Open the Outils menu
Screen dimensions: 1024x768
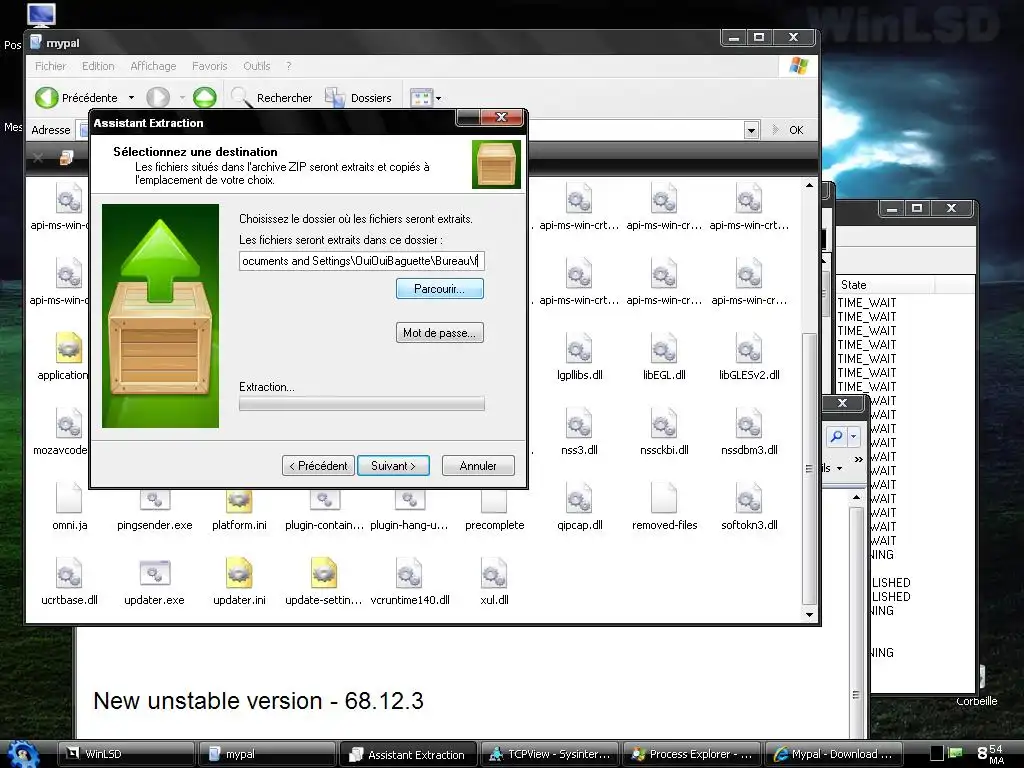click(x=256, y=66)
